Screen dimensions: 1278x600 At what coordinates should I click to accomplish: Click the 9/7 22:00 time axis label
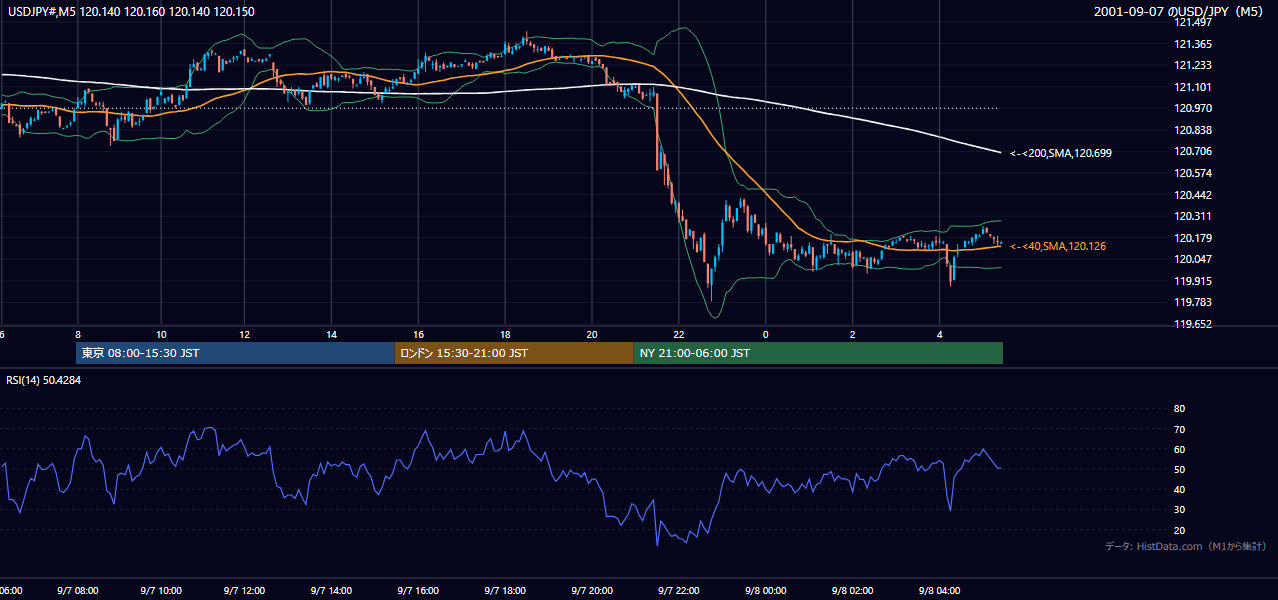[678, 591]
